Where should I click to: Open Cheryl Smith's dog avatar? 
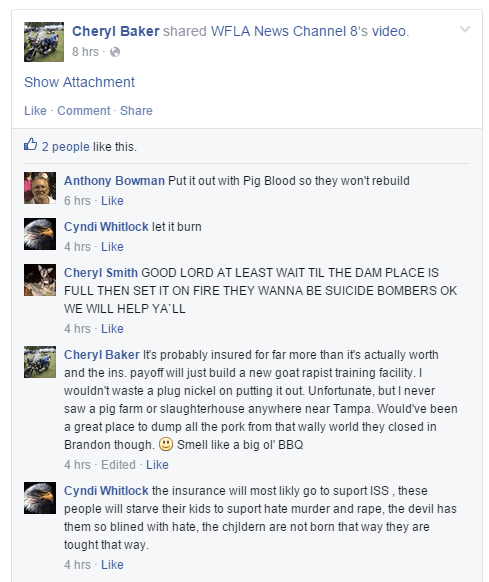40,280
